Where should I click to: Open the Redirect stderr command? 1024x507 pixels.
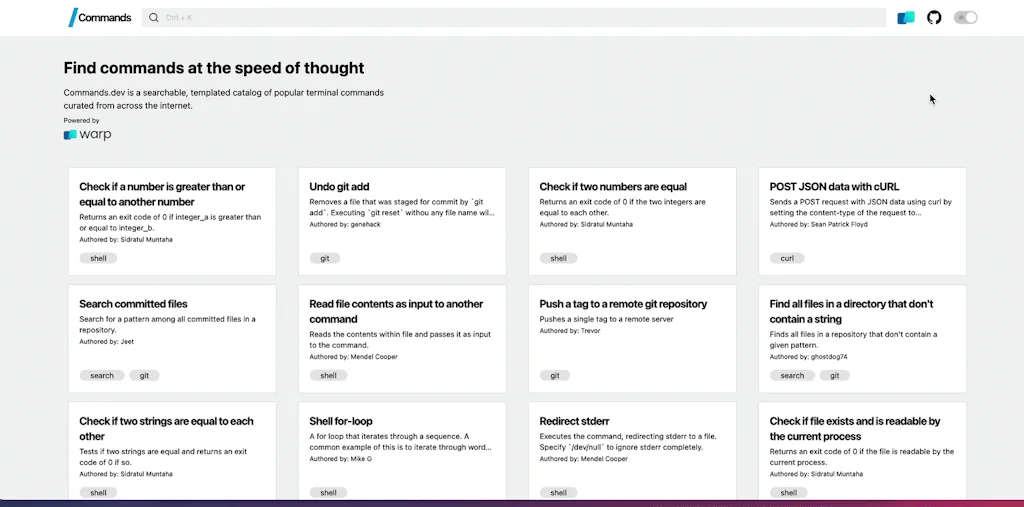[573, 421]
